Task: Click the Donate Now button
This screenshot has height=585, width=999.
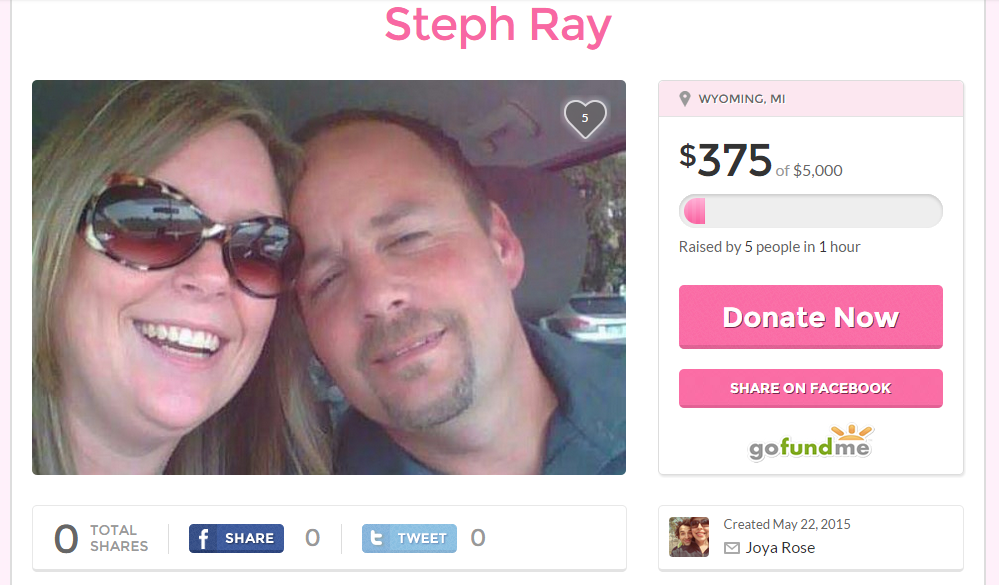Action: click(810, 317)
